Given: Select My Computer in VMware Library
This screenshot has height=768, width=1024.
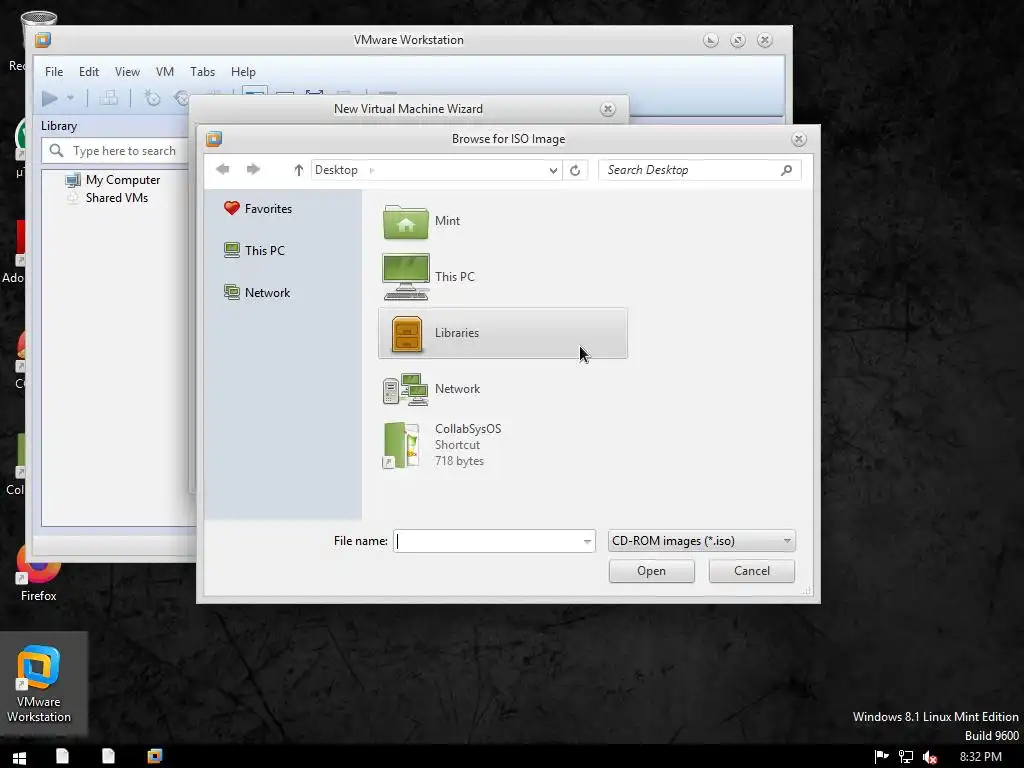Looking at the screenshot, I should [112, 180].
